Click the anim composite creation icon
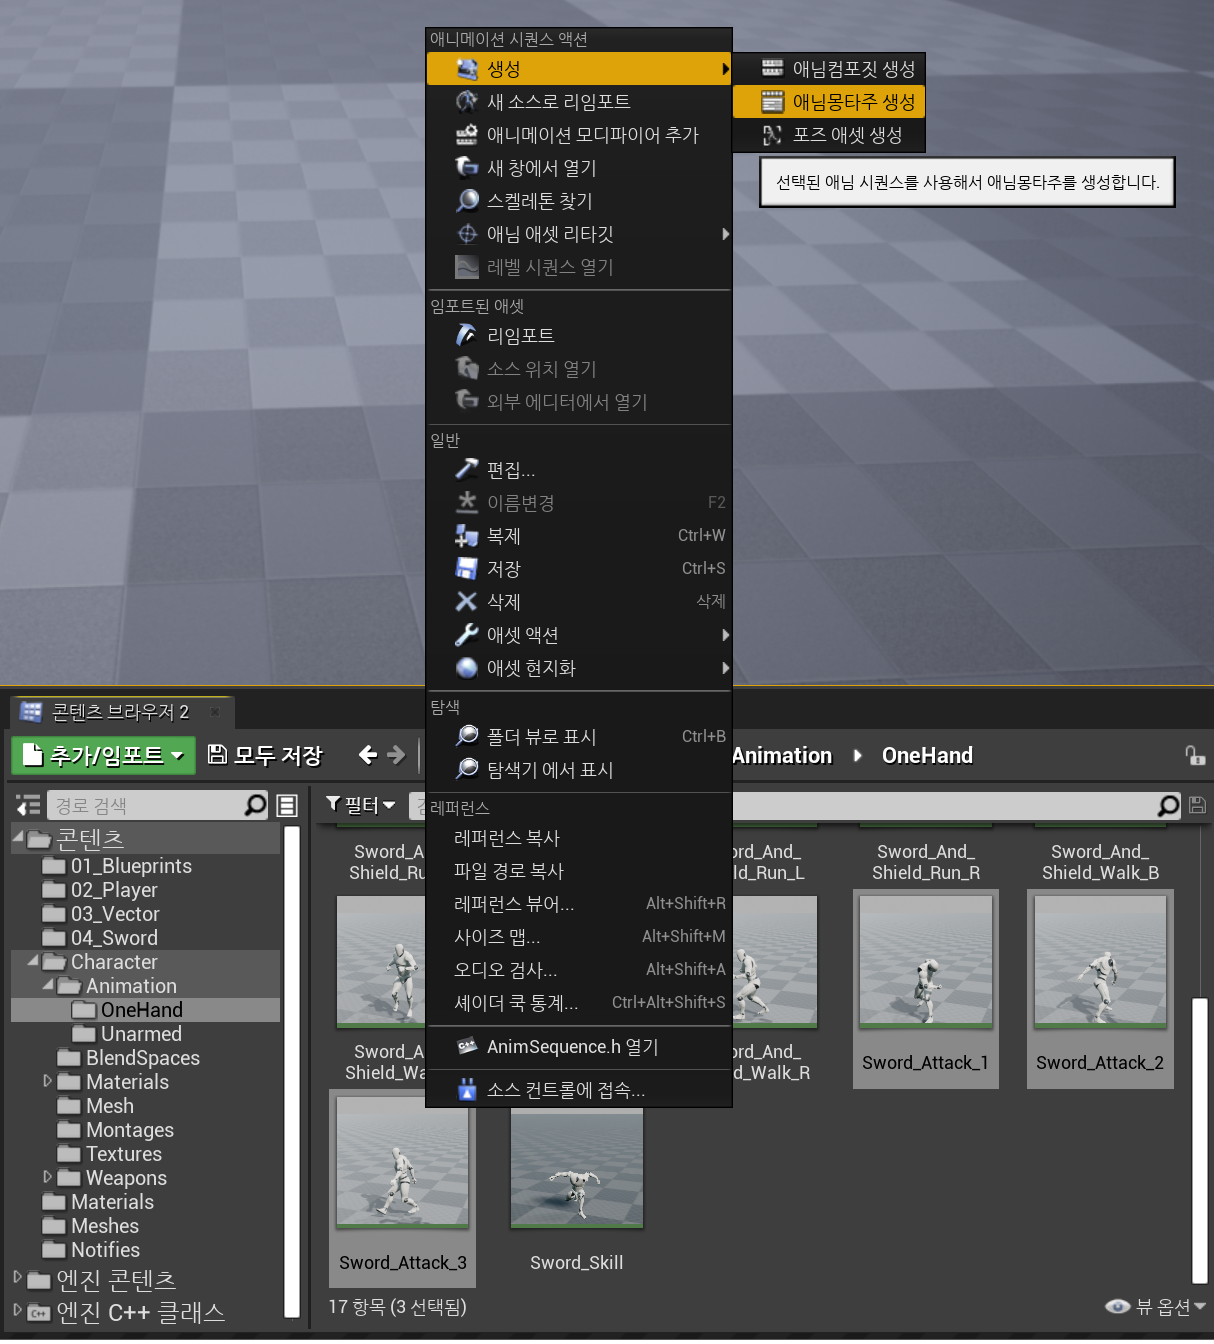Image resolution: width=1214 pixels, height=1344 pixels. [773, 69]
